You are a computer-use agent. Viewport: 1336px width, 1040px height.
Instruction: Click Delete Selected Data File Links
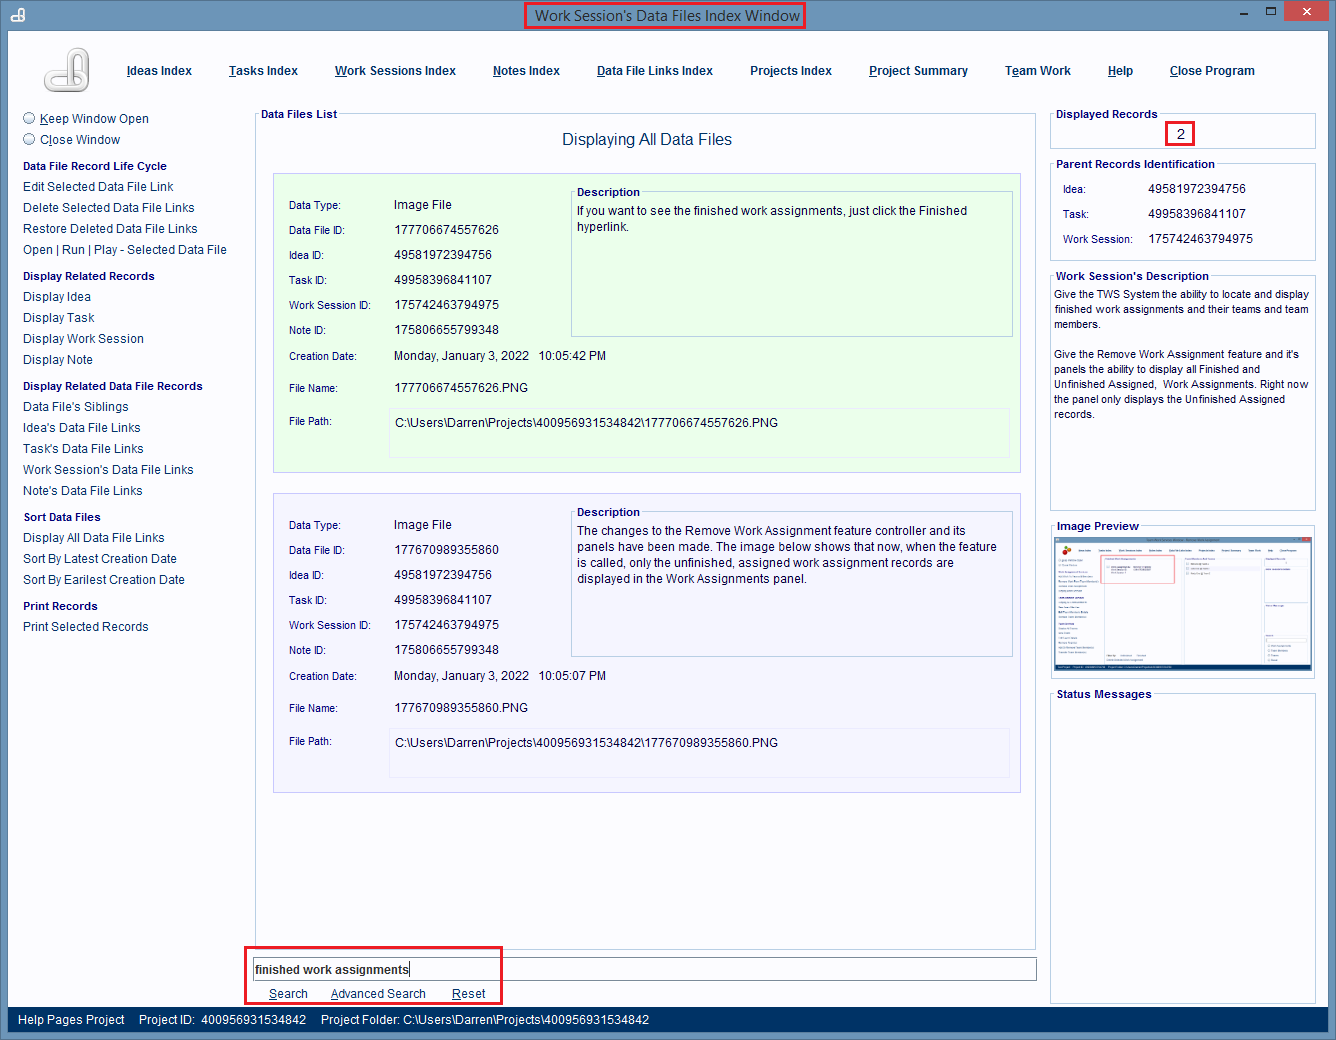(x=109, y=208)
